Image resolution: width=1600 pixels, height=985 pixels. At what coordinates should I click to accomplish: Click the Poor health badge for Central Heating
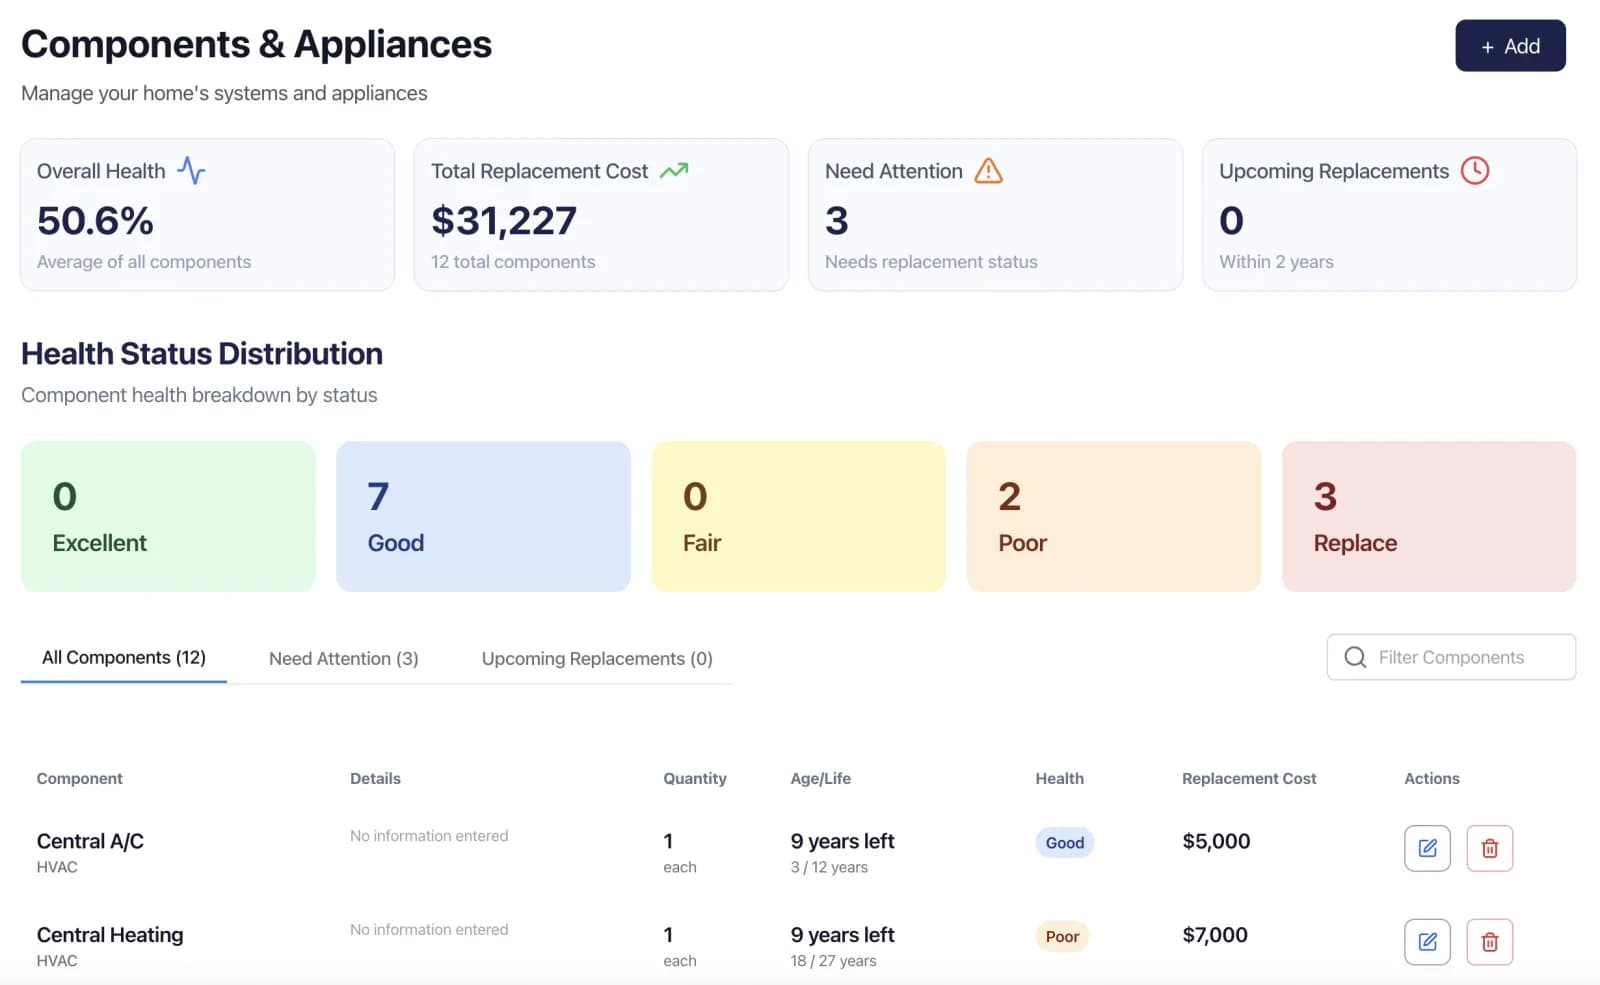coord(1062,937)
